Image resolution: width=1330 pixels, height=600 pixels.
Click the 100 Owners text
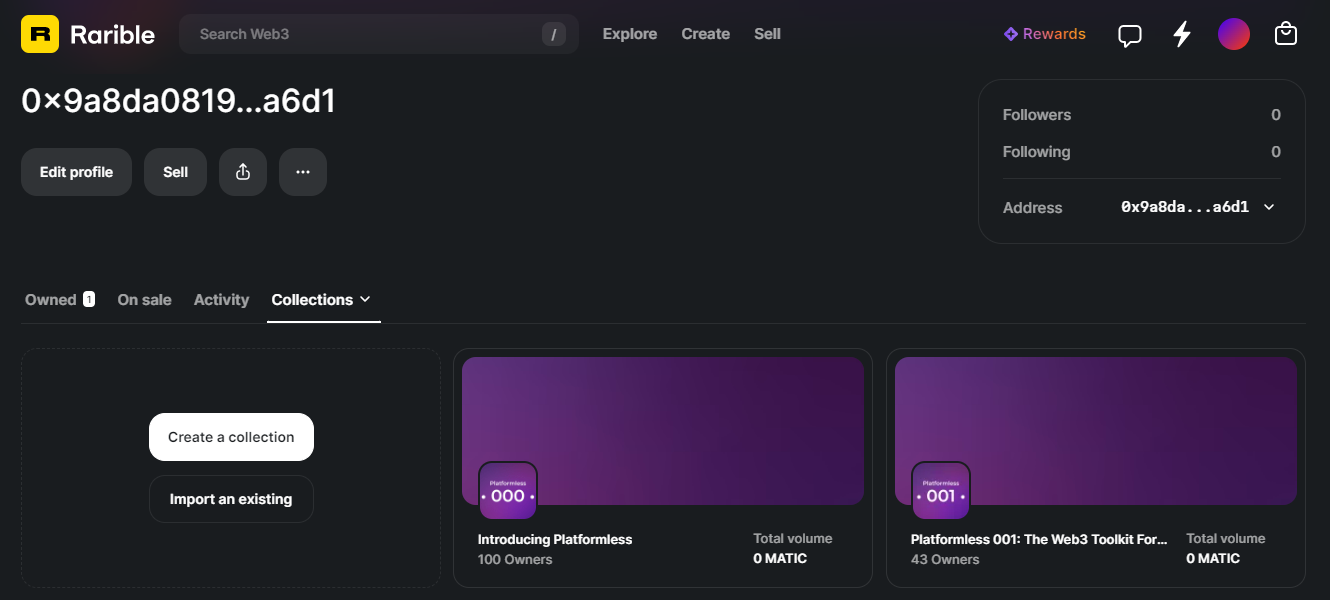[515, 560]
